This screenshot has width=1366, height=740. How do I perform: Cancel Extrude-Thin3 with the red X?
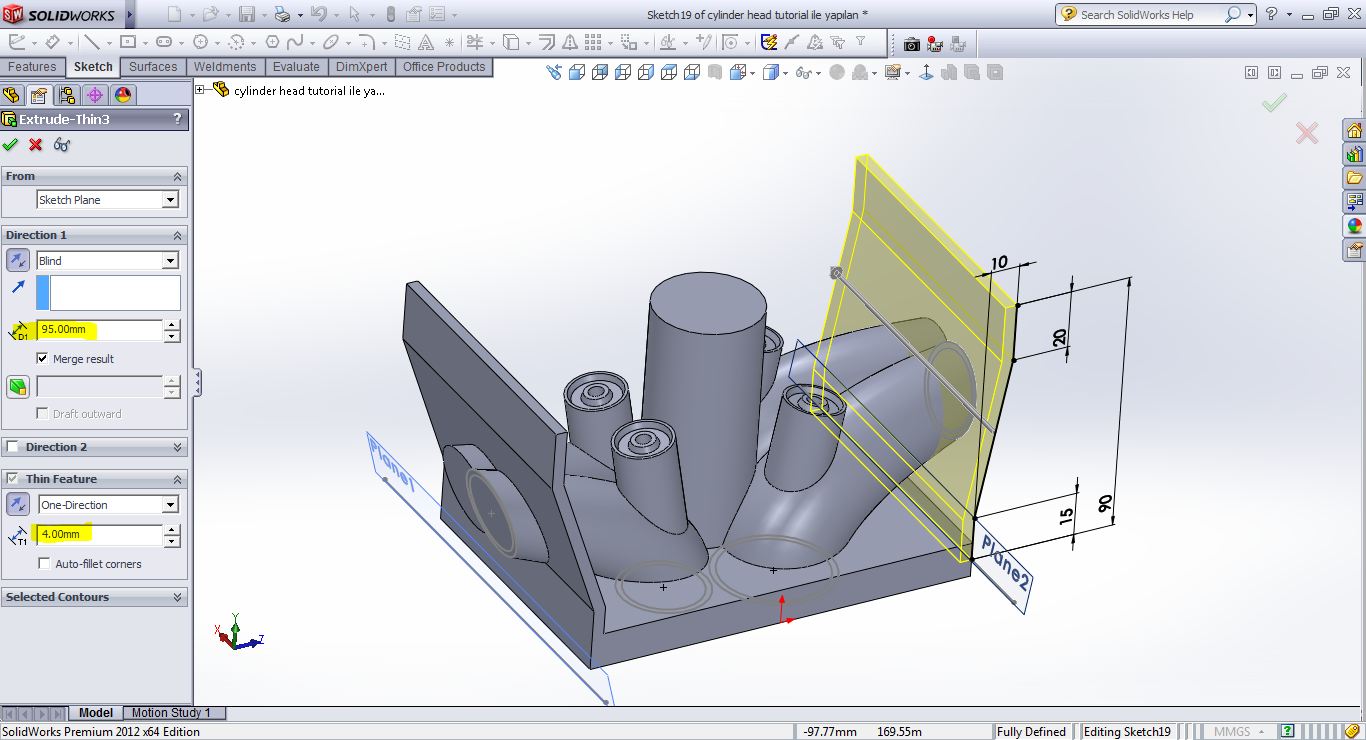click(36, 145)
